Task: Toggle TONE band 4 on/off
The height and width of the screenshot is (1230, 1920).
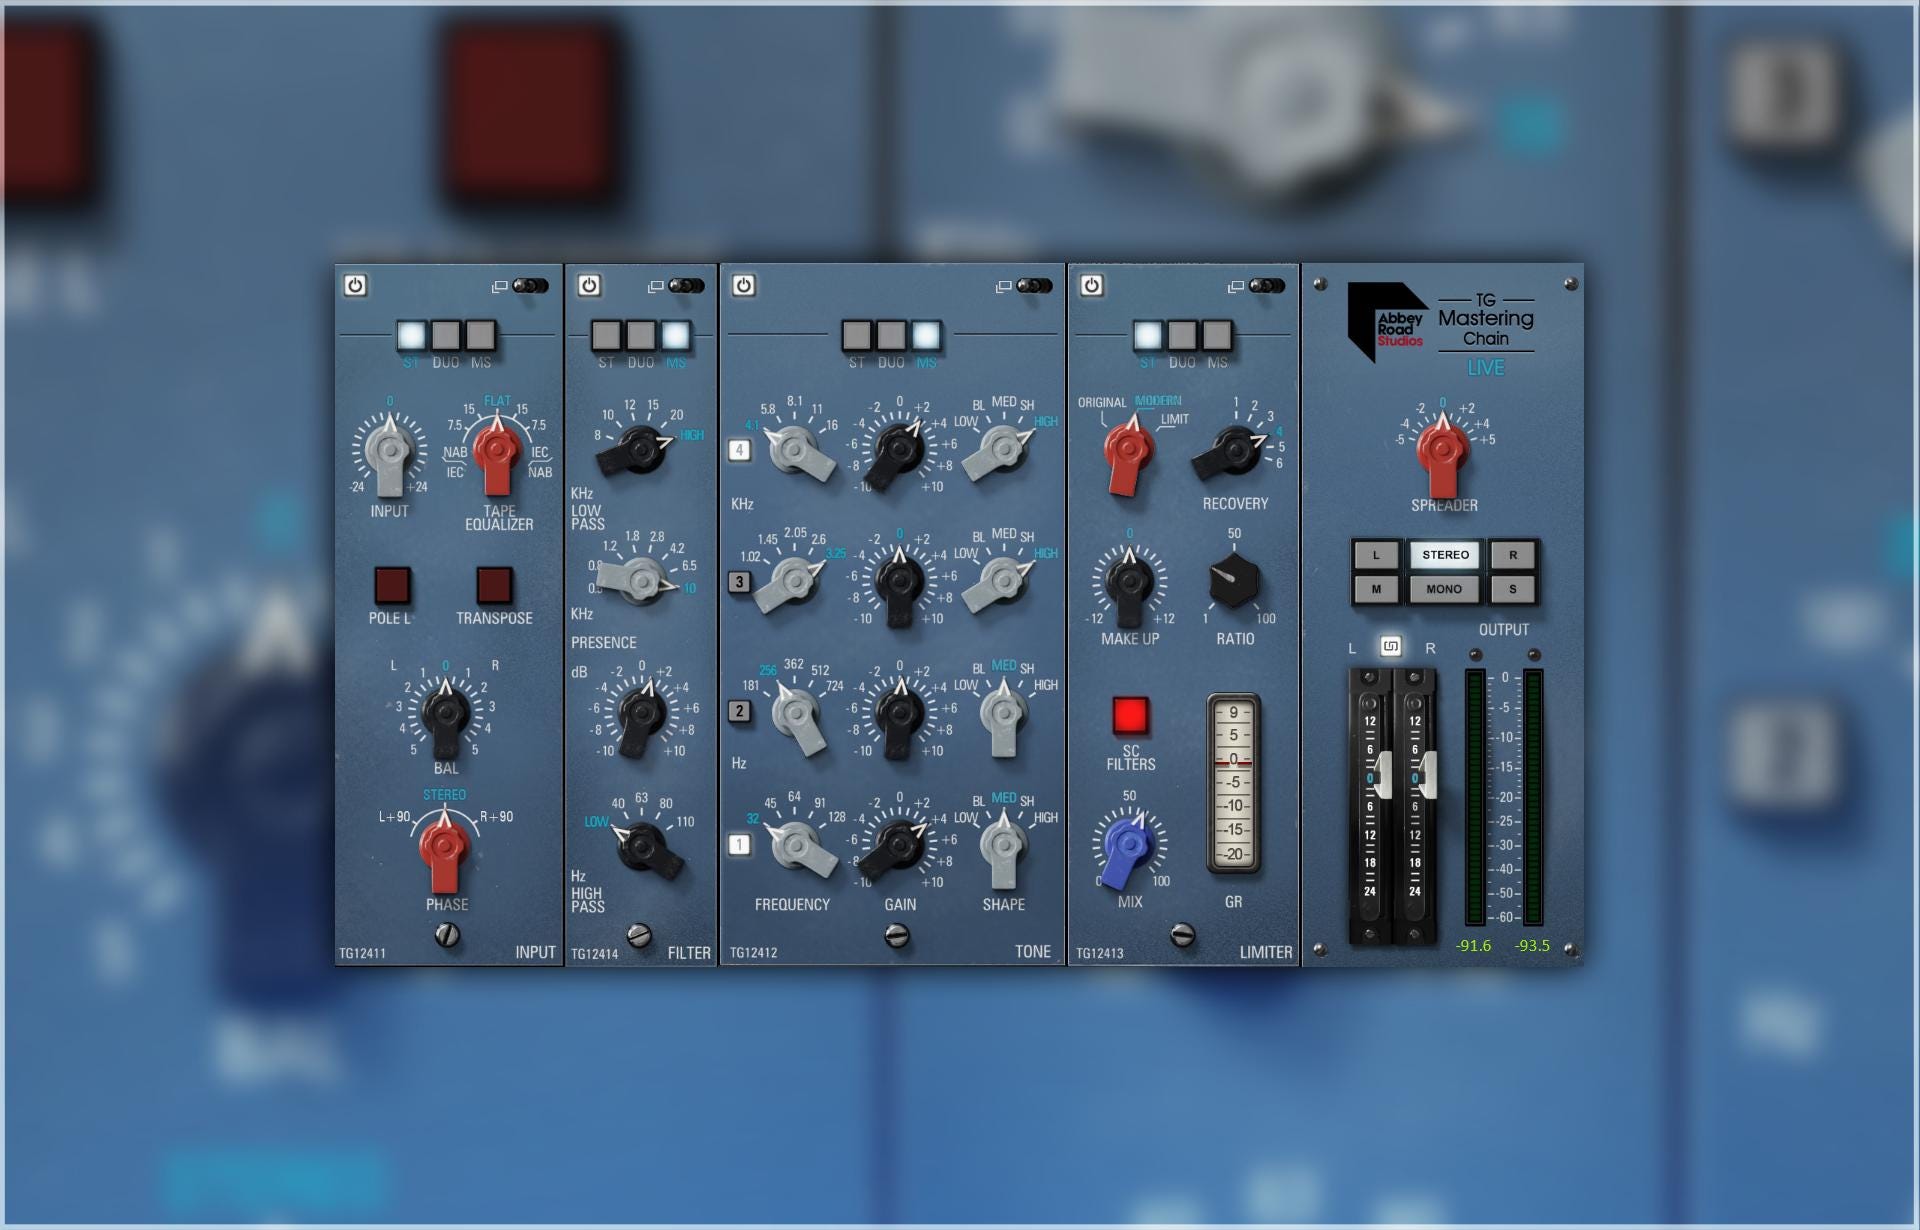Action: pos(739,450)
